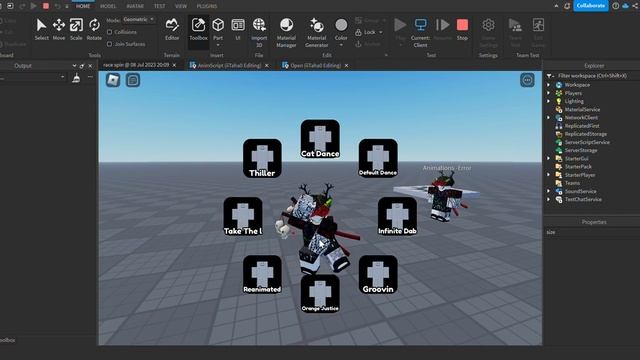Select ServerScriptService in Explorer

tap(587, 142)
